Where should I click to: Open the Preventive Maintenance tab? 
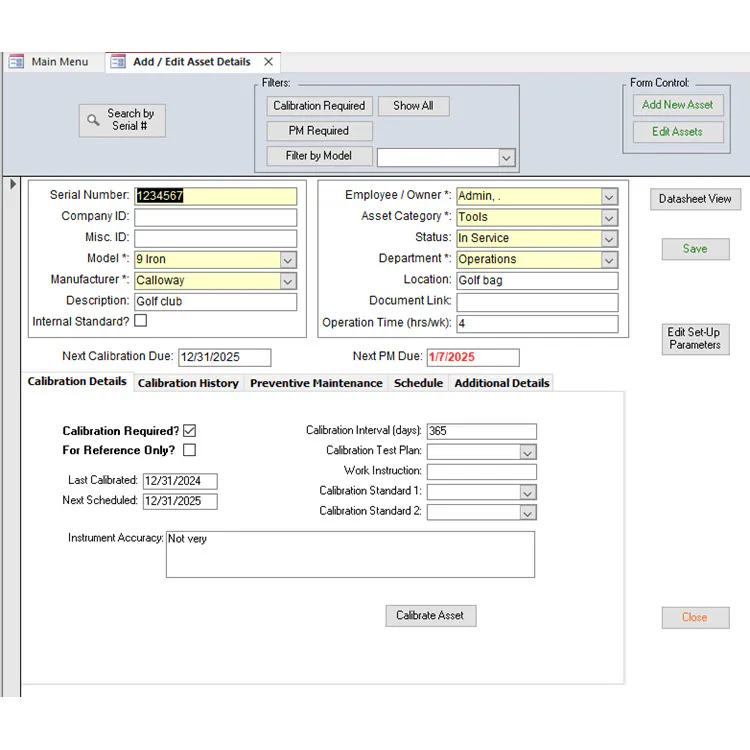pos(316,383)
